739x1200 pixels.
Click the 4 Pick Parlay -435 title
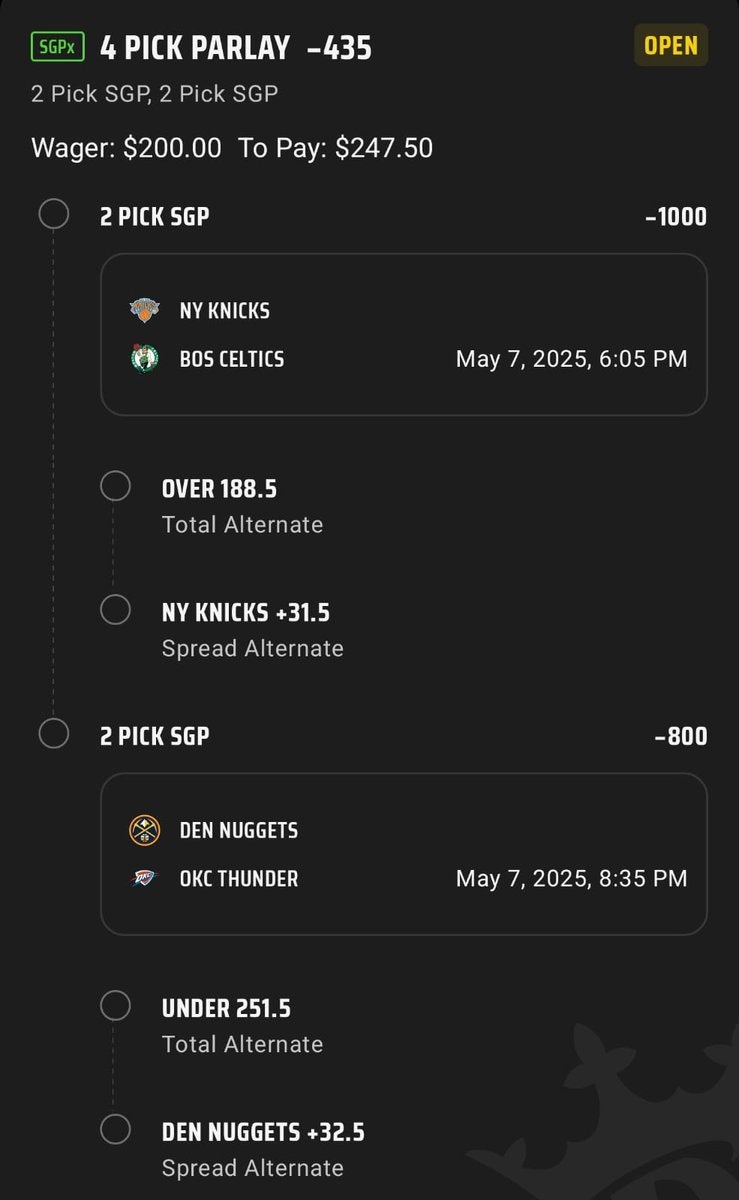point(236,48)
